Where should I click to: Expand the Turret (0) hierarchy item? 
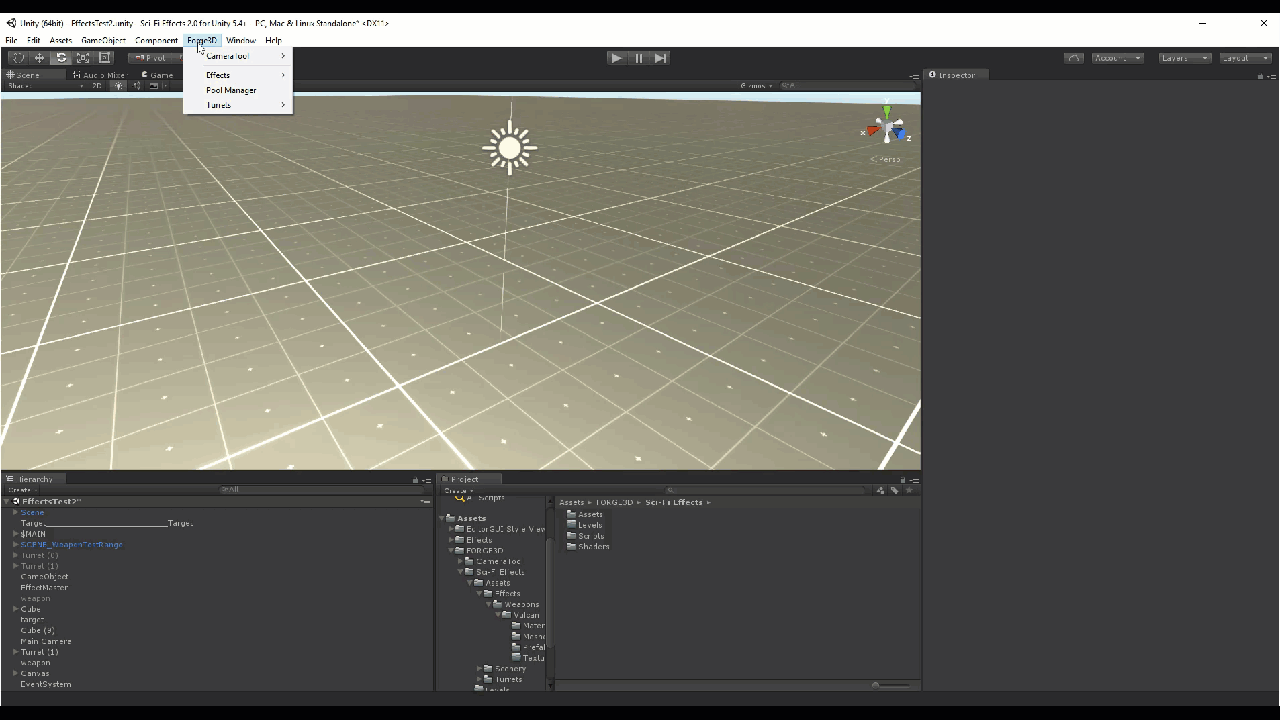click(x=15, y=555)
